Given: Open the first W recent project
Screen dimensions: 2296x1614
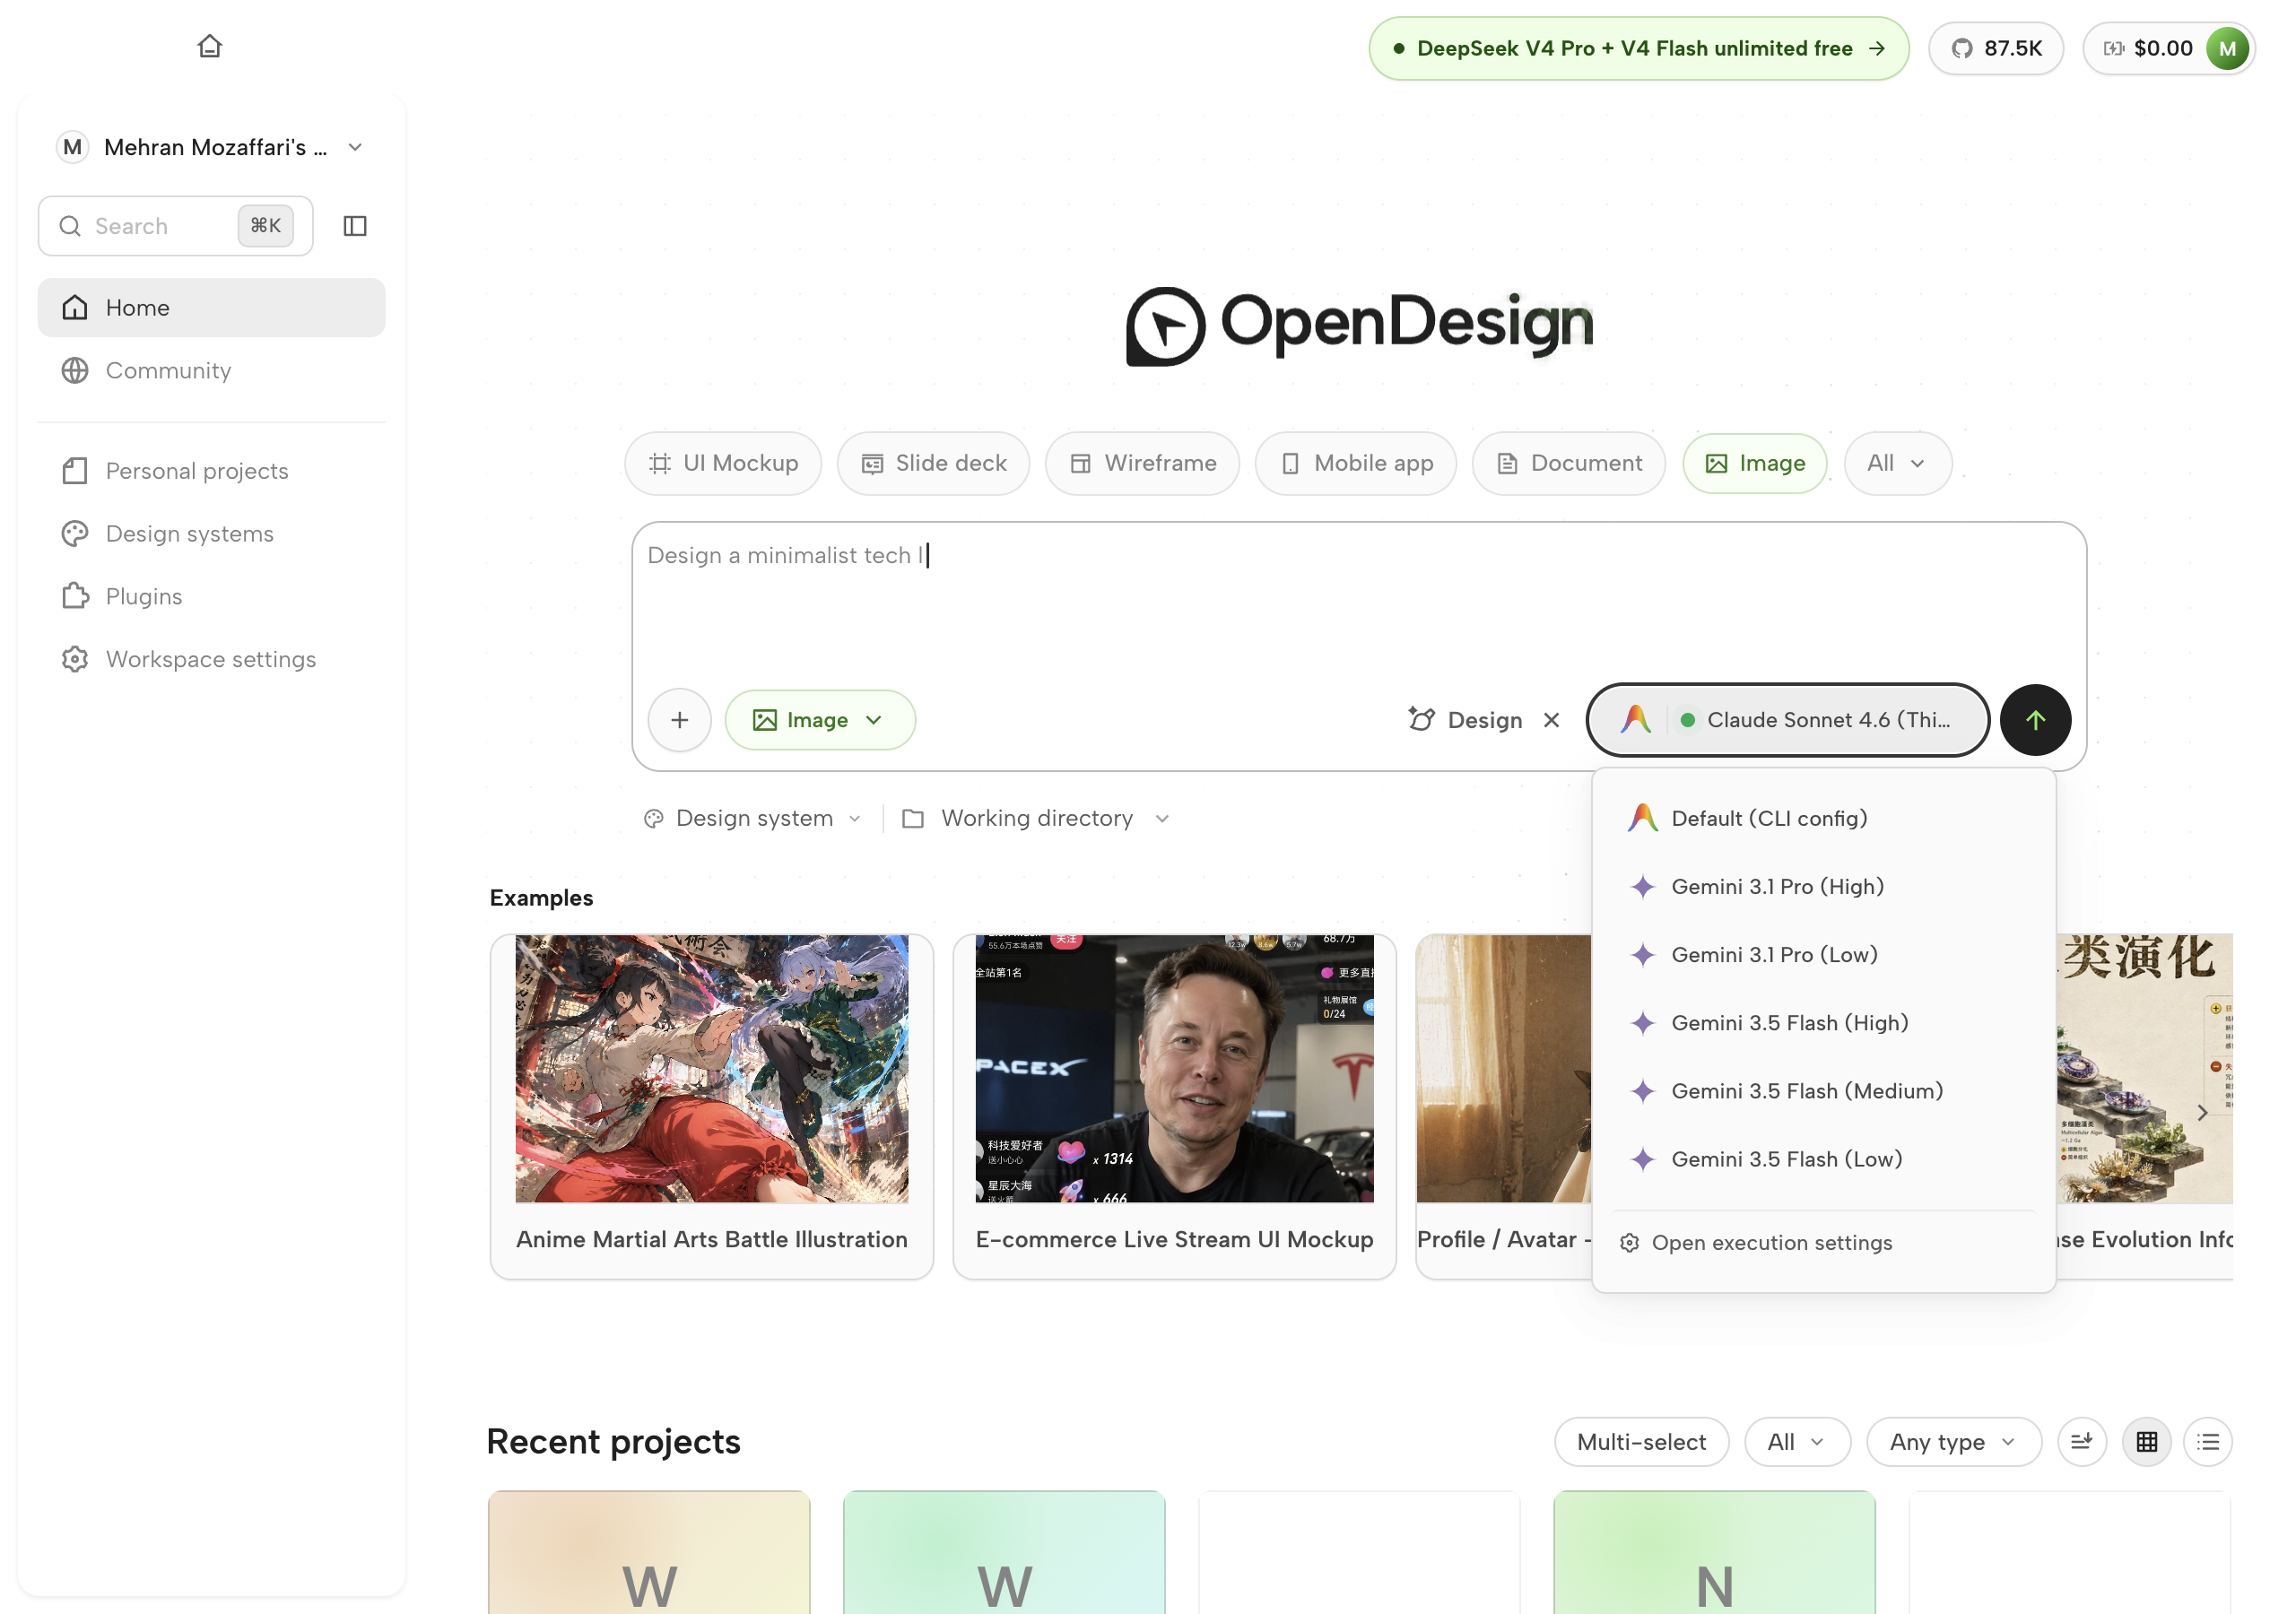Looking at the screenshot, I should coord(649,1552).
